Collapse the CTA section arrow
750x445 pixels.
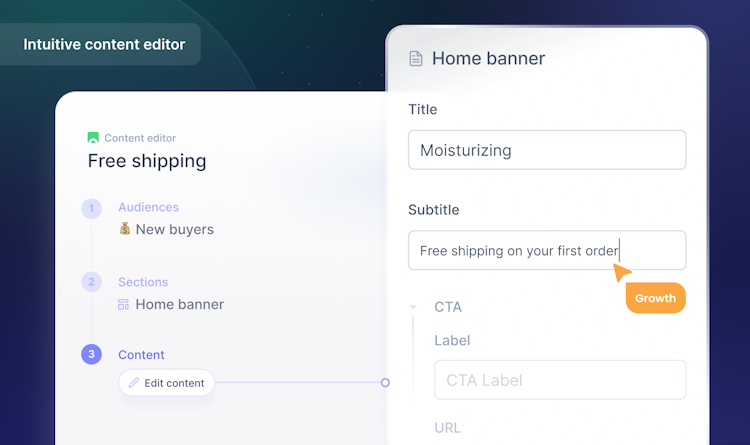coord(413,307)
